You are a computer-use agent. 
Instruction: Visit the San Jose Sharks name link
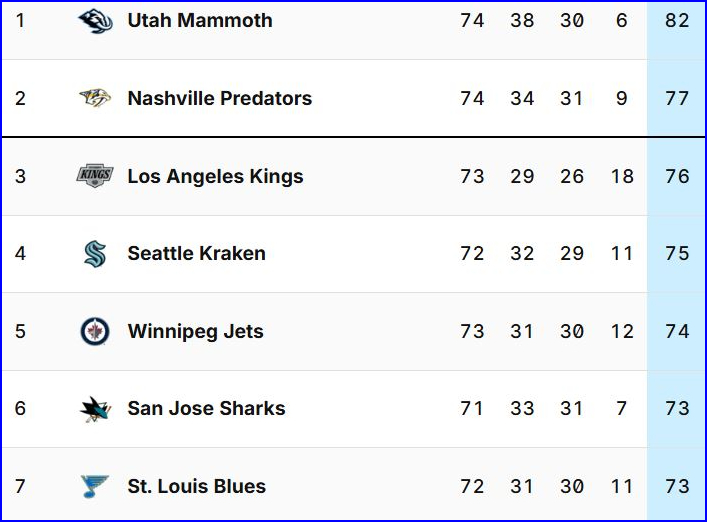point(207,409)
